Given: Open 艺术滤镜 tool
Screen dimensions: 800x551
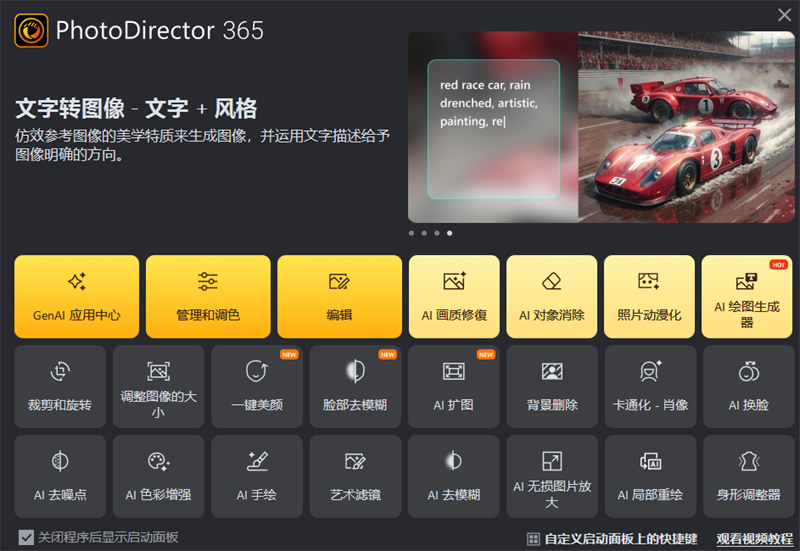Looking at the screenshot, I should tap(355, 477).
